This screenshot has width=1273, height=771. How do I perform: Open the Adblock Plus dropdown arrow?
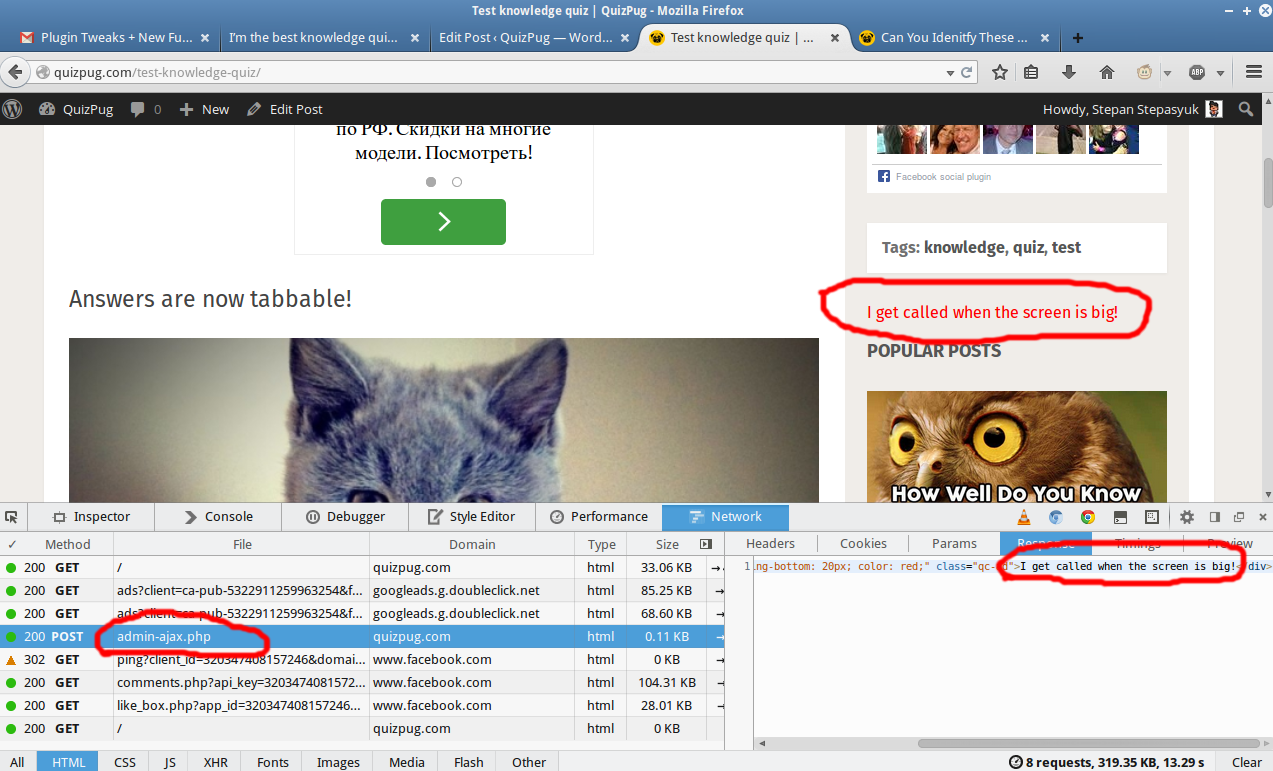(x=1221, y=73)
